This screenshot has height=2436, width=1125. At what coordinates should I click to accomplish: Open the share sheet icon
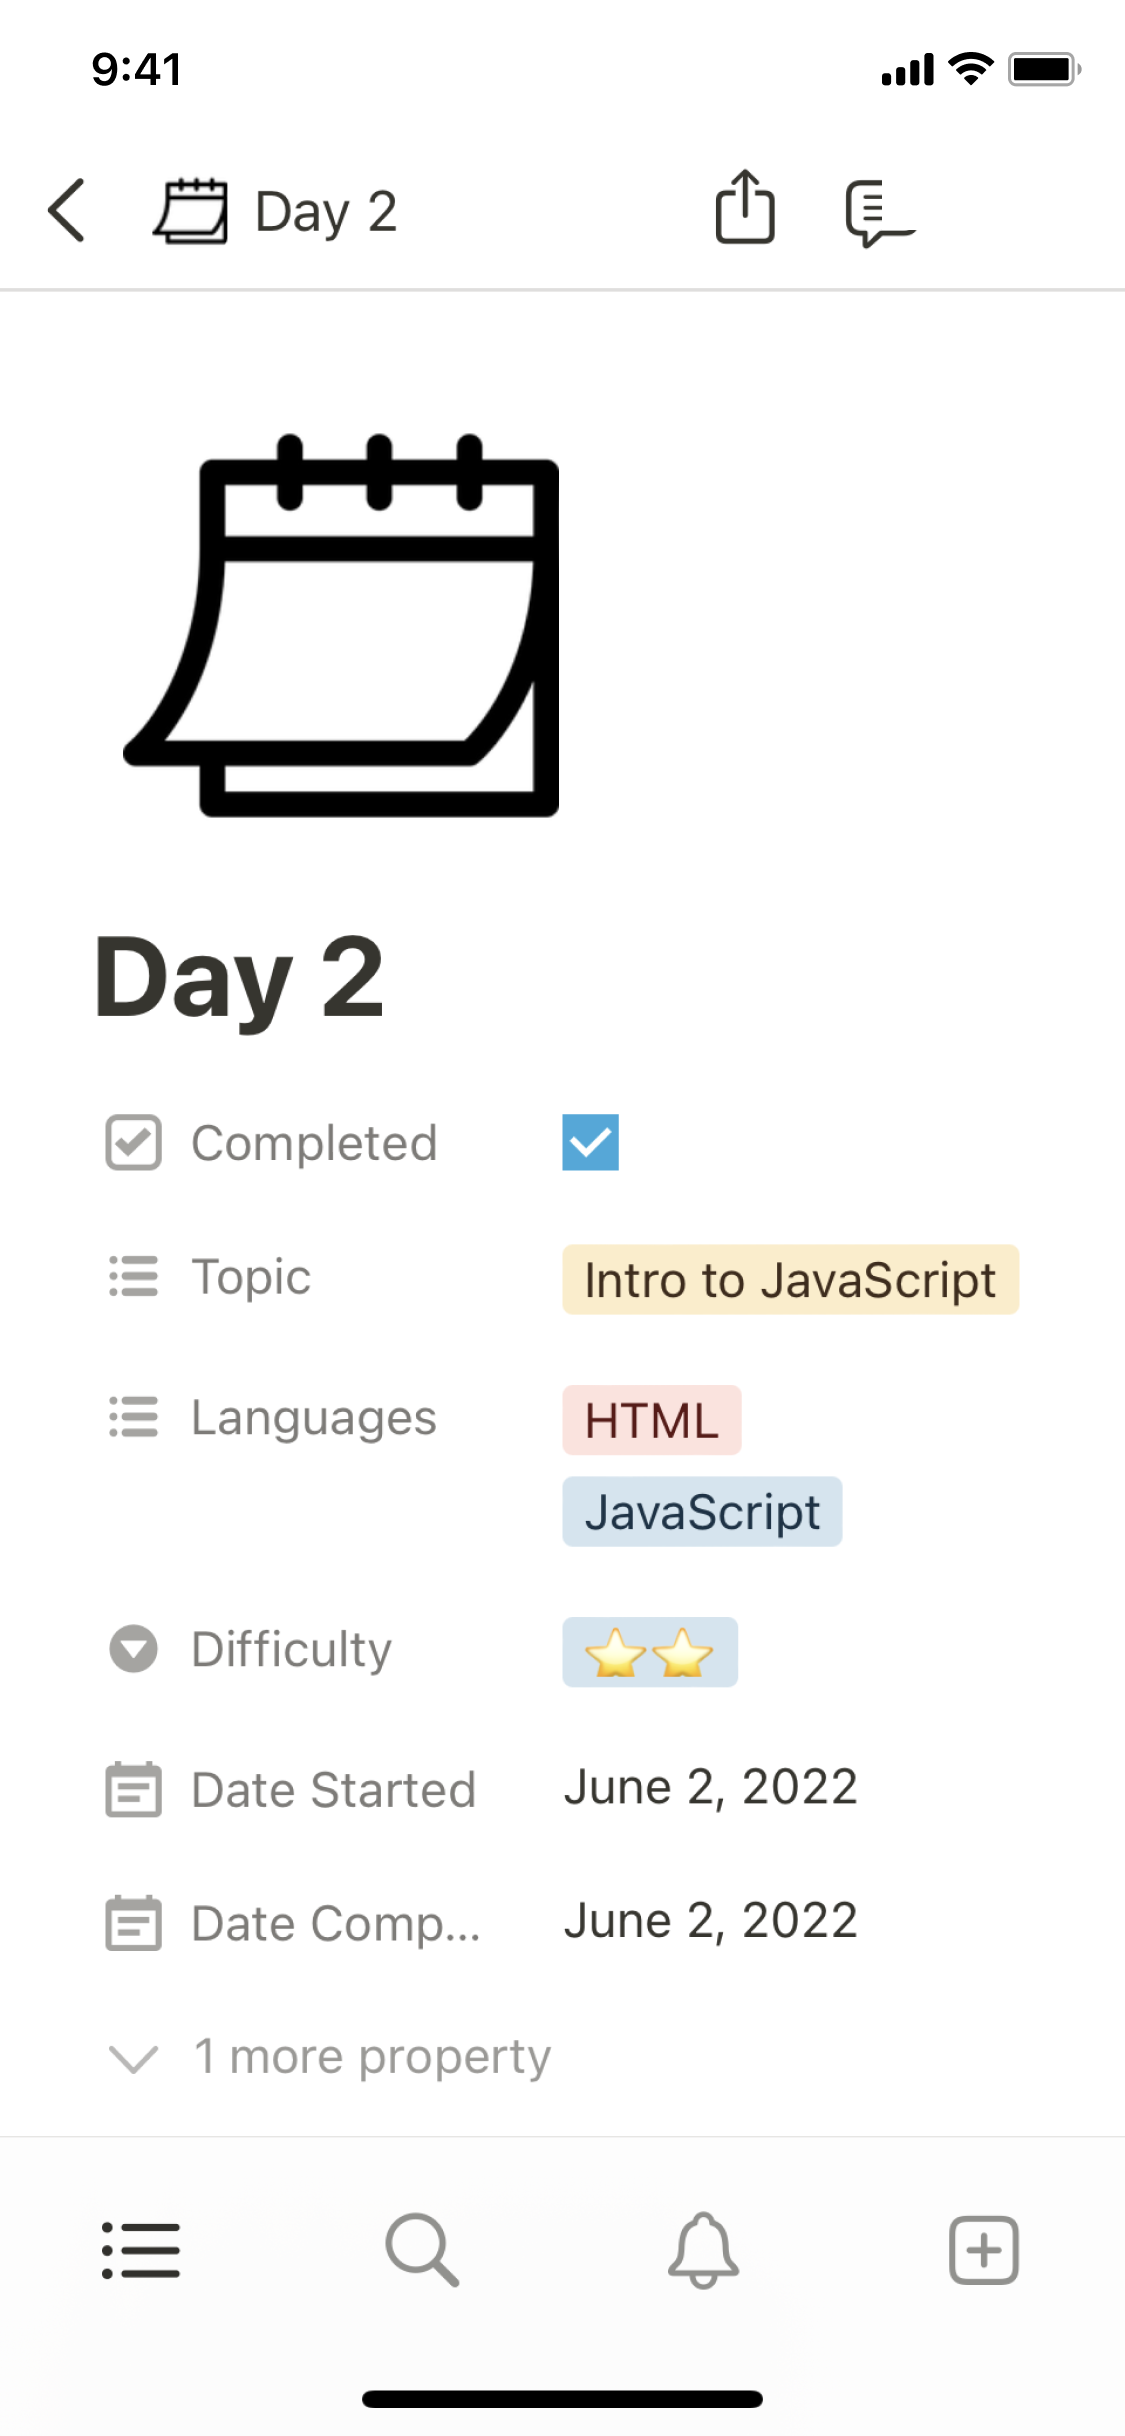tap(745, 208)
